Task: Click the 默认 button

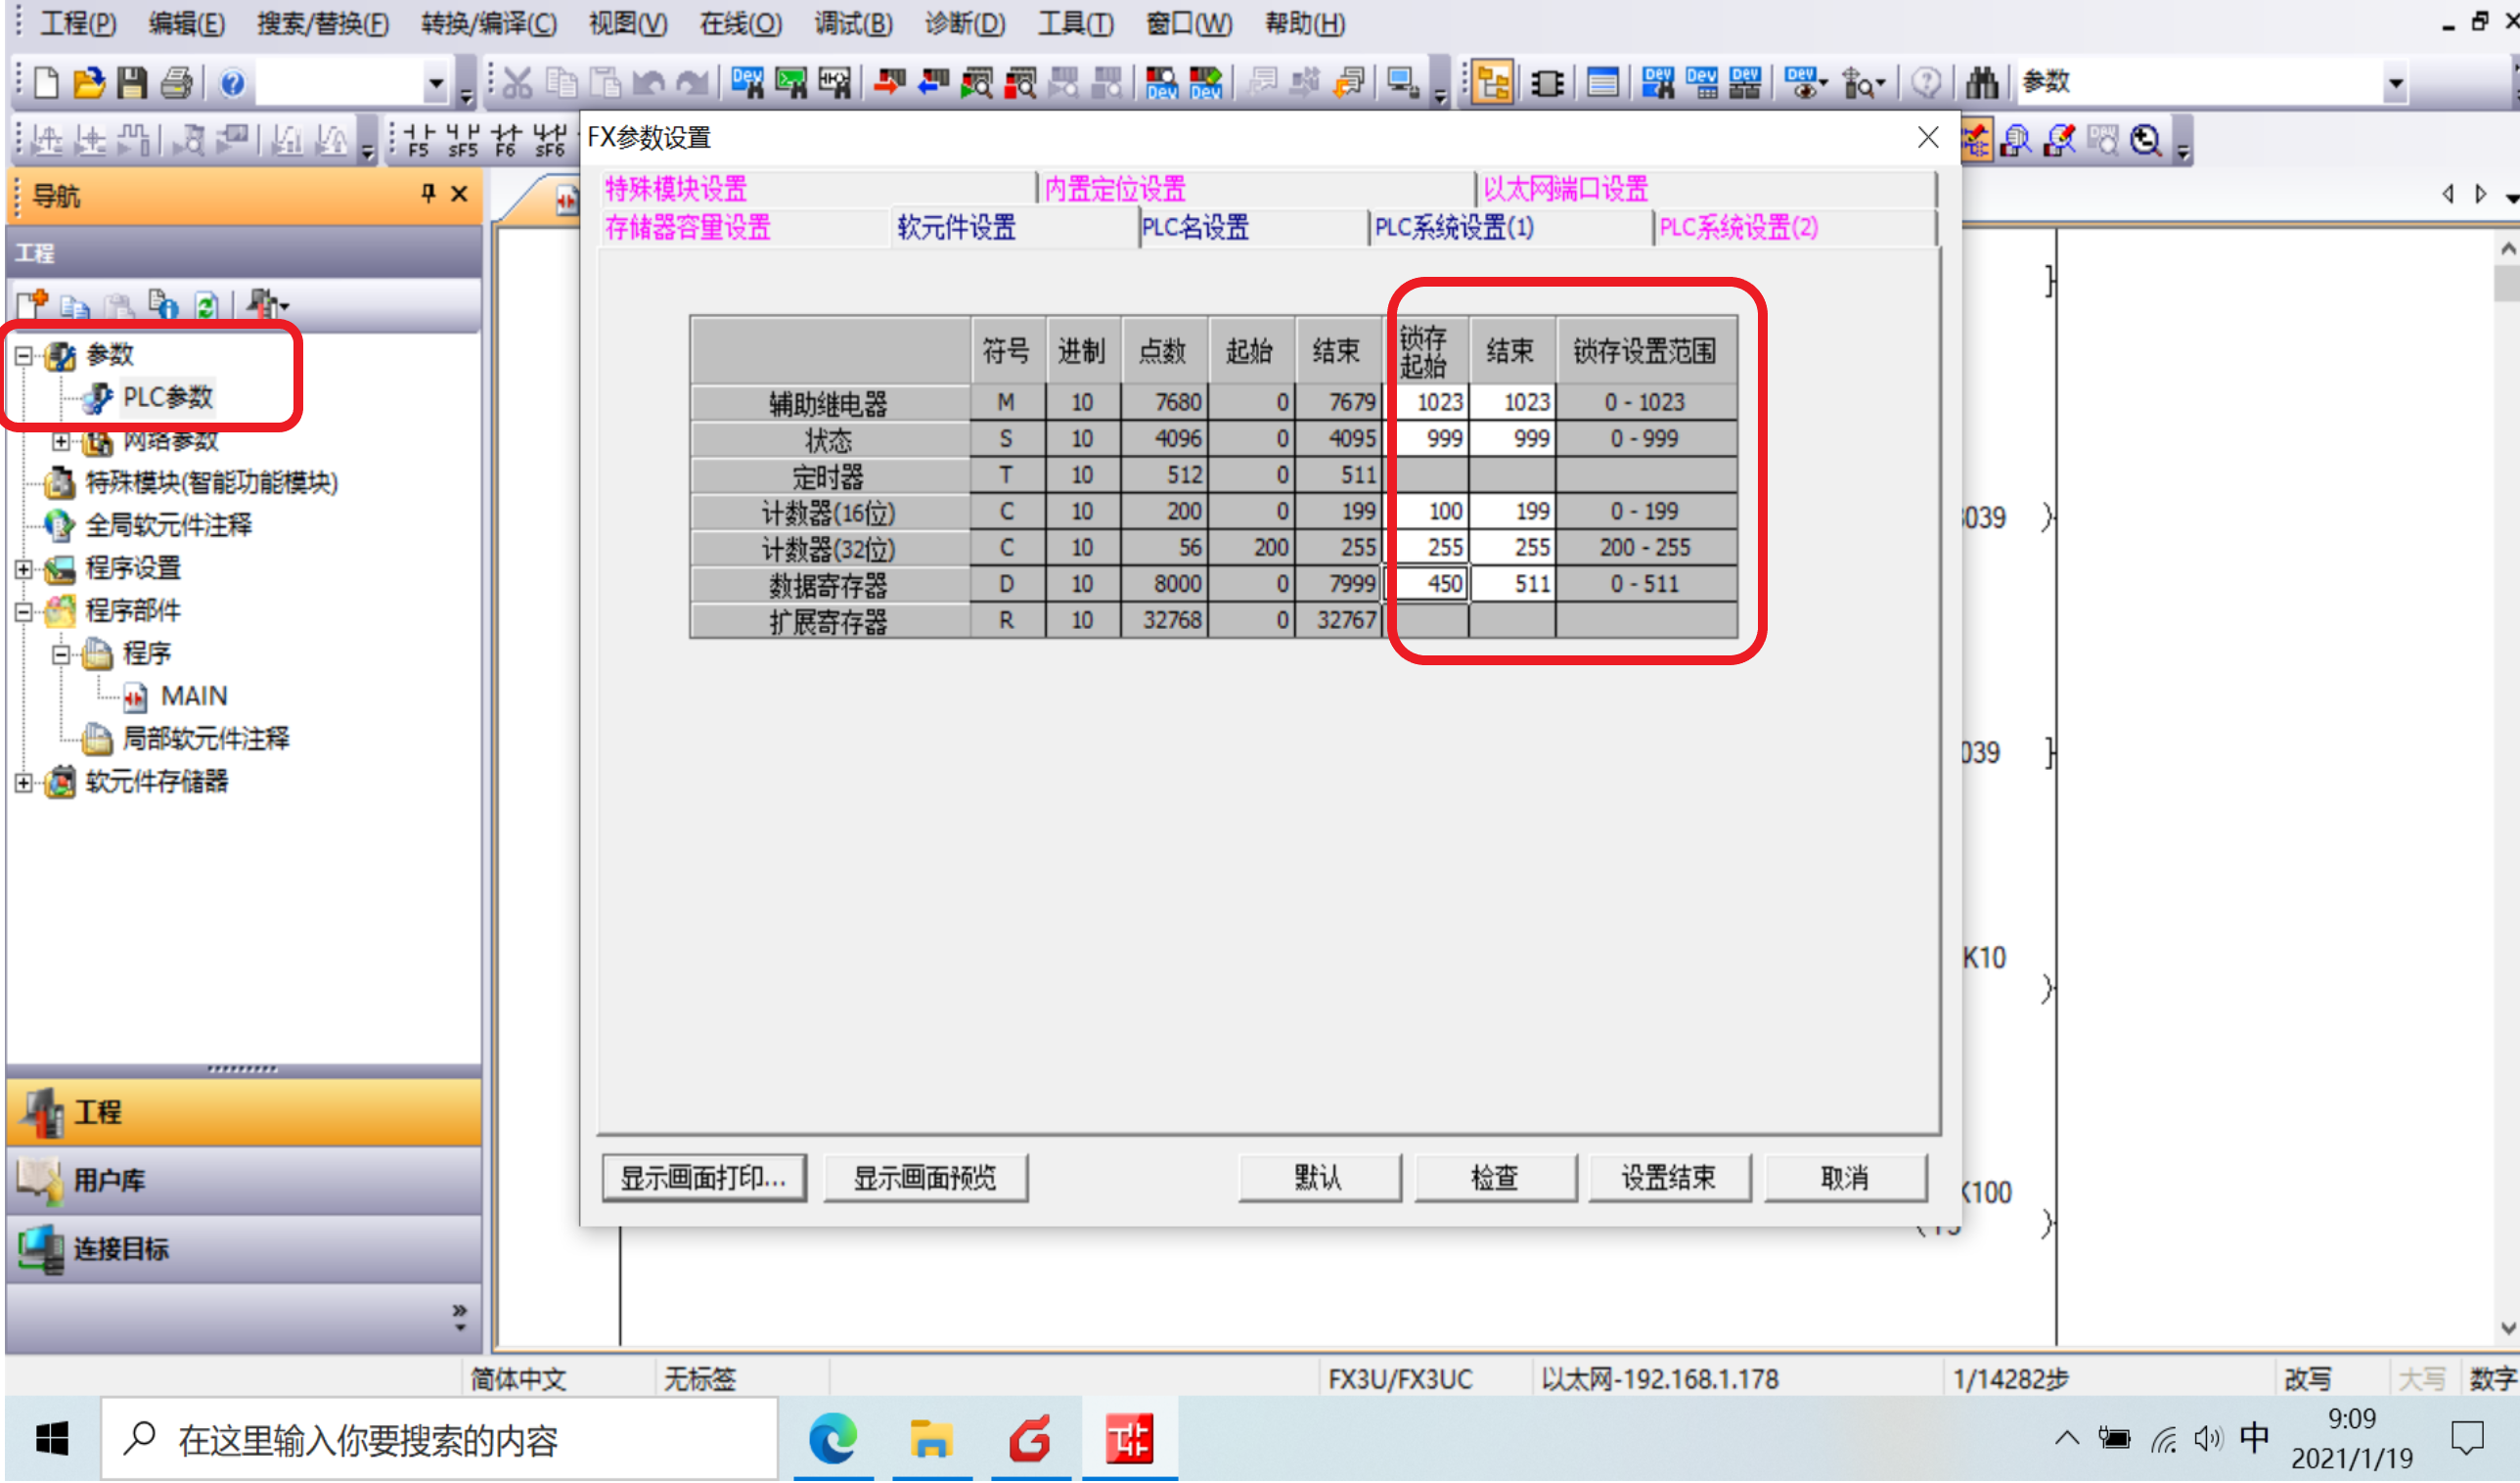Action: (x=1318, y=1178)
